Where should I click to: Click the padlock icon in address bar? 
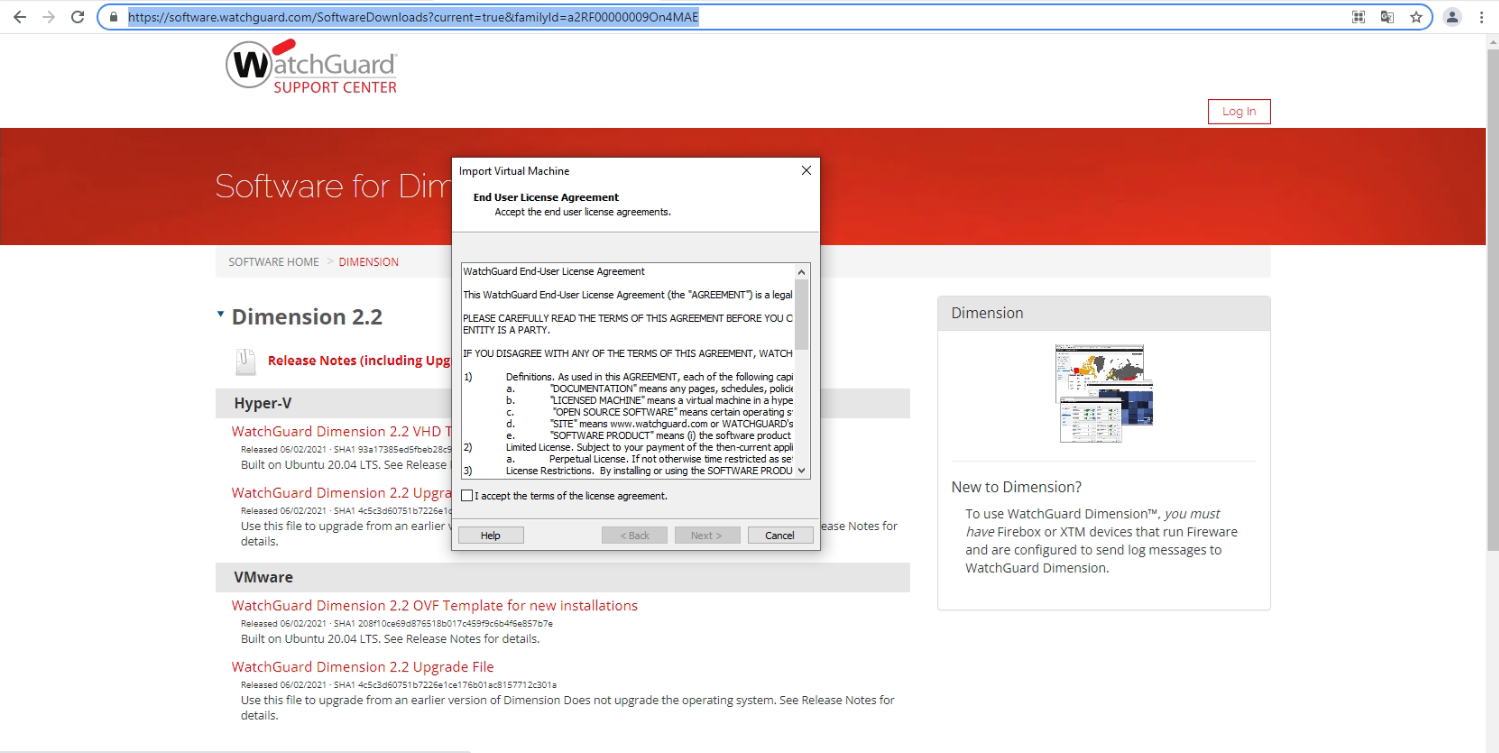click(x=113, y=17)
